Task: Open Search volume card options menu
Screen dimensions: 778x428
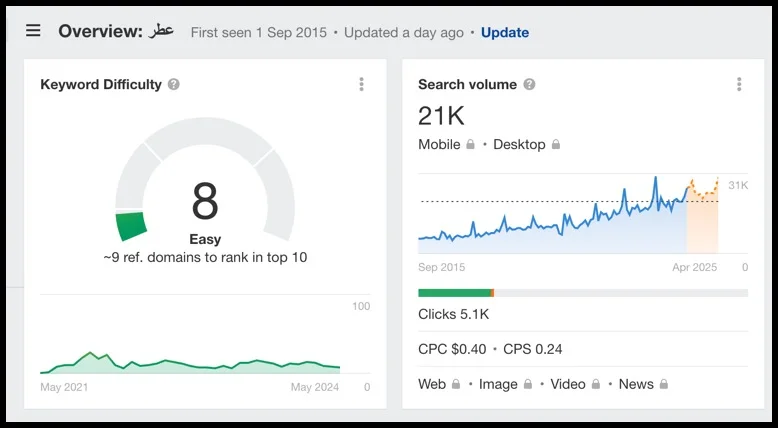Action: [739, 85]
